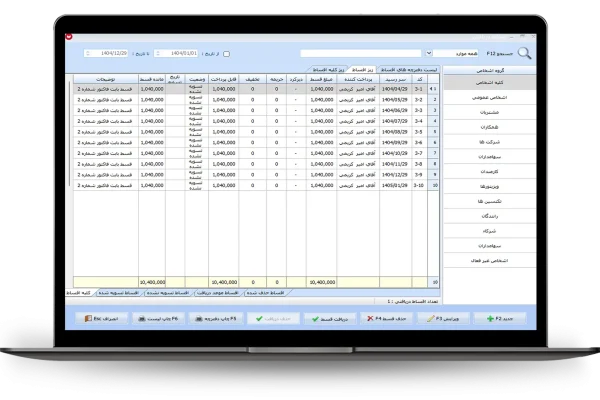Viewport: 600px width, 400px height.
Task: Click the disabled Delete receipt button
Action: (x=270, y=316)
